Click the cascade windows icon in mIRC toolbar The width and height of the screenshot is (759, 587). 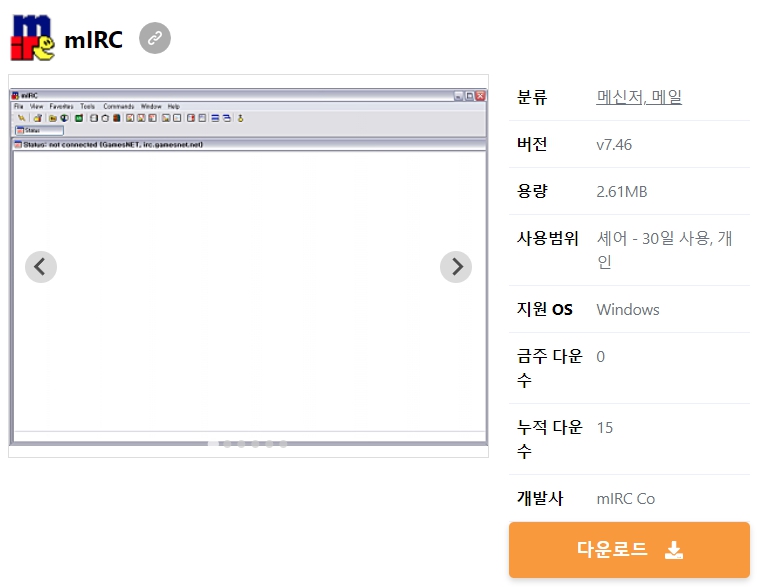click(x=227, y=118)
